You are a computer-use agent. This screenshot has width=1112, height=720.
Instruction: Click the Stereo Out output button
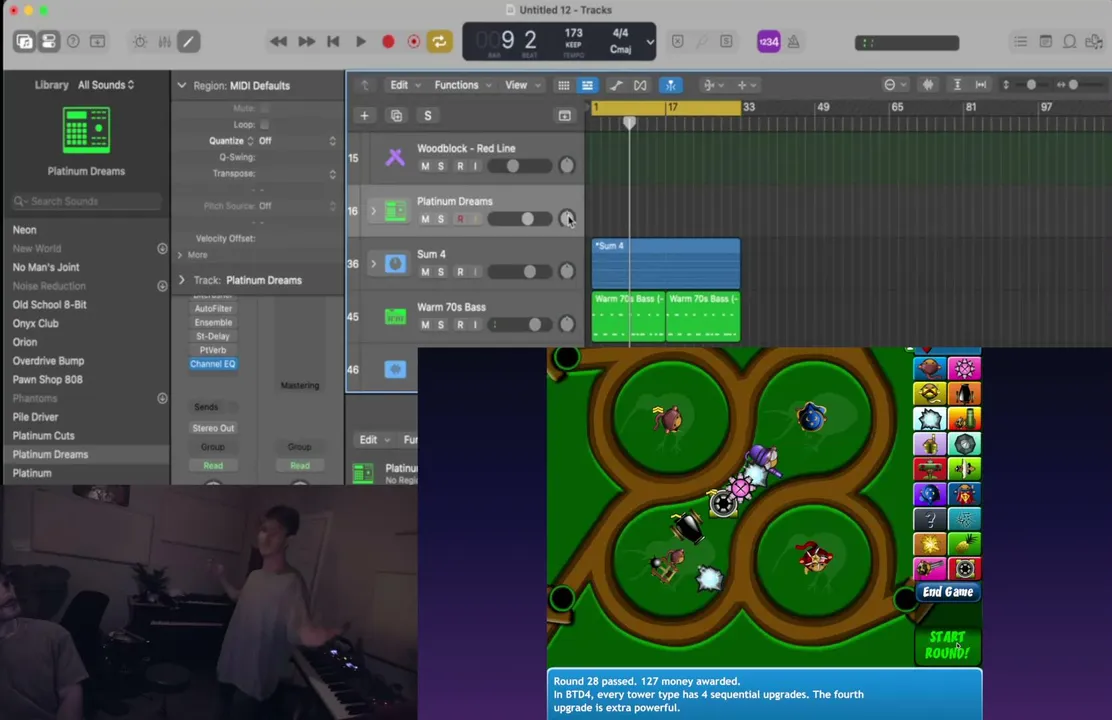point(213,428)
